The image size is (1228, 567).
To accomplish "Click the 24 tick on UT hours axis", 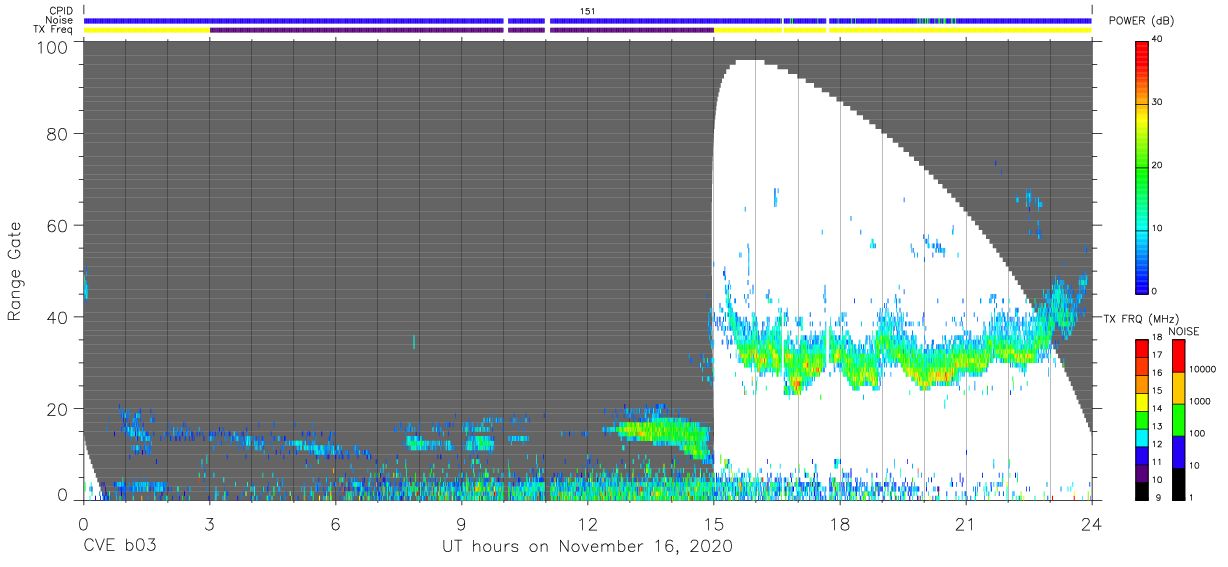I will pyautogui.click(x=1092, y=523).
